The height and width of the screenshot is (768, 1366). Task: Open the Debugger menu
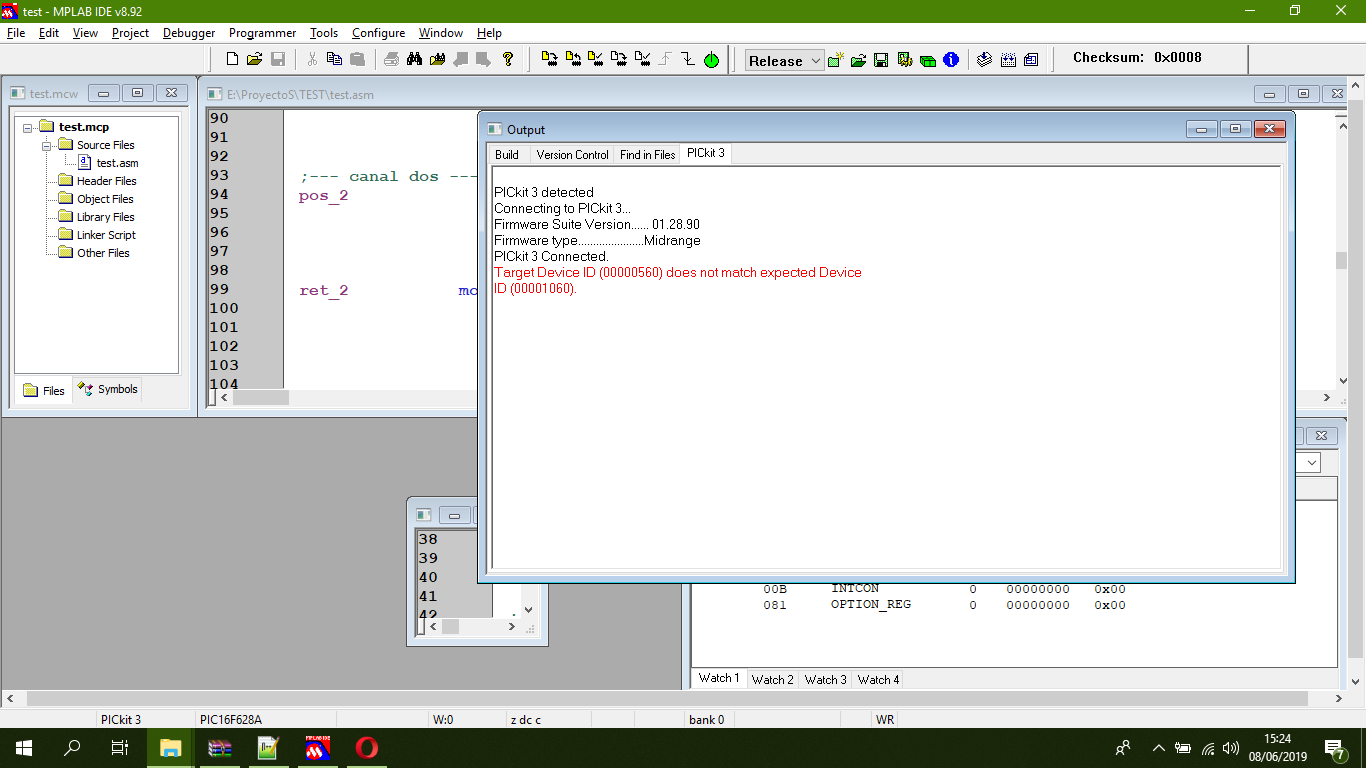point(189,33)
